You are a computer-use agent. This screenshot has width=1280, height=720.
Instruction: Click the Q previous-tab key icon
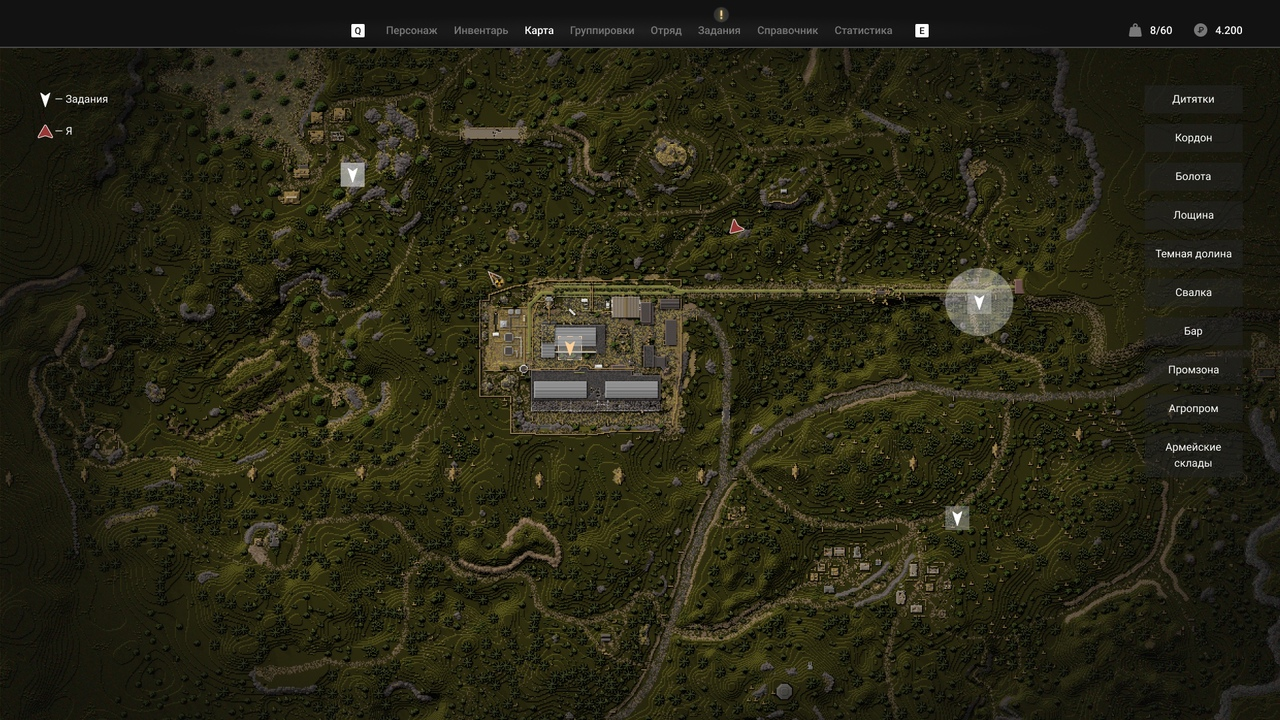coord(358,30)
